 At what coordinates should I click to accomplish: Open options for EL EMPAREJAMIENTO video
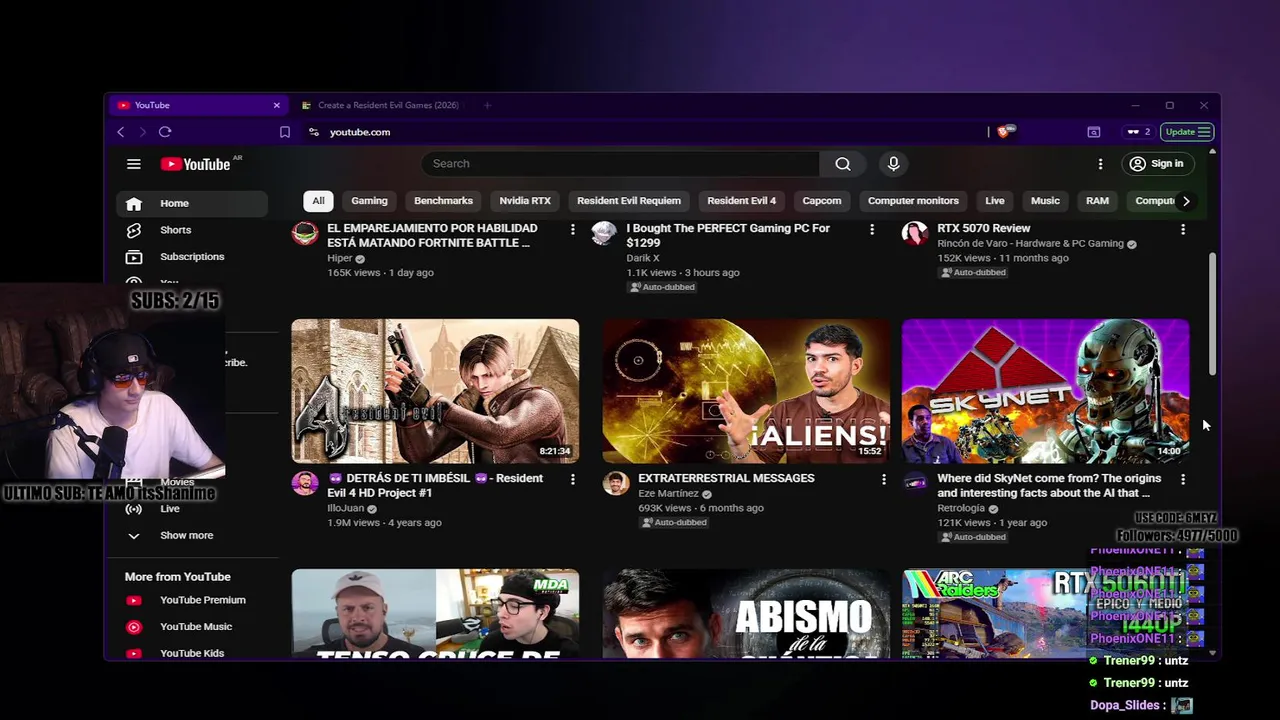[x=572, y=230]
